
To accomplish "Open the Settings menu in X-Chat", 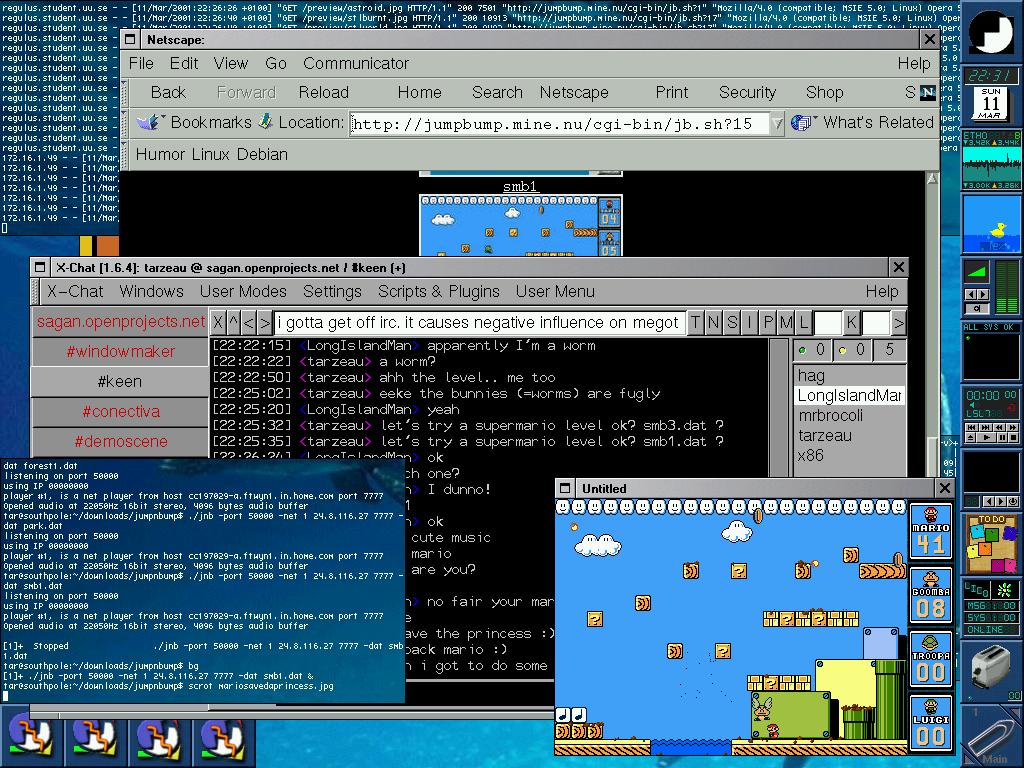I will [x=332, y=291].
